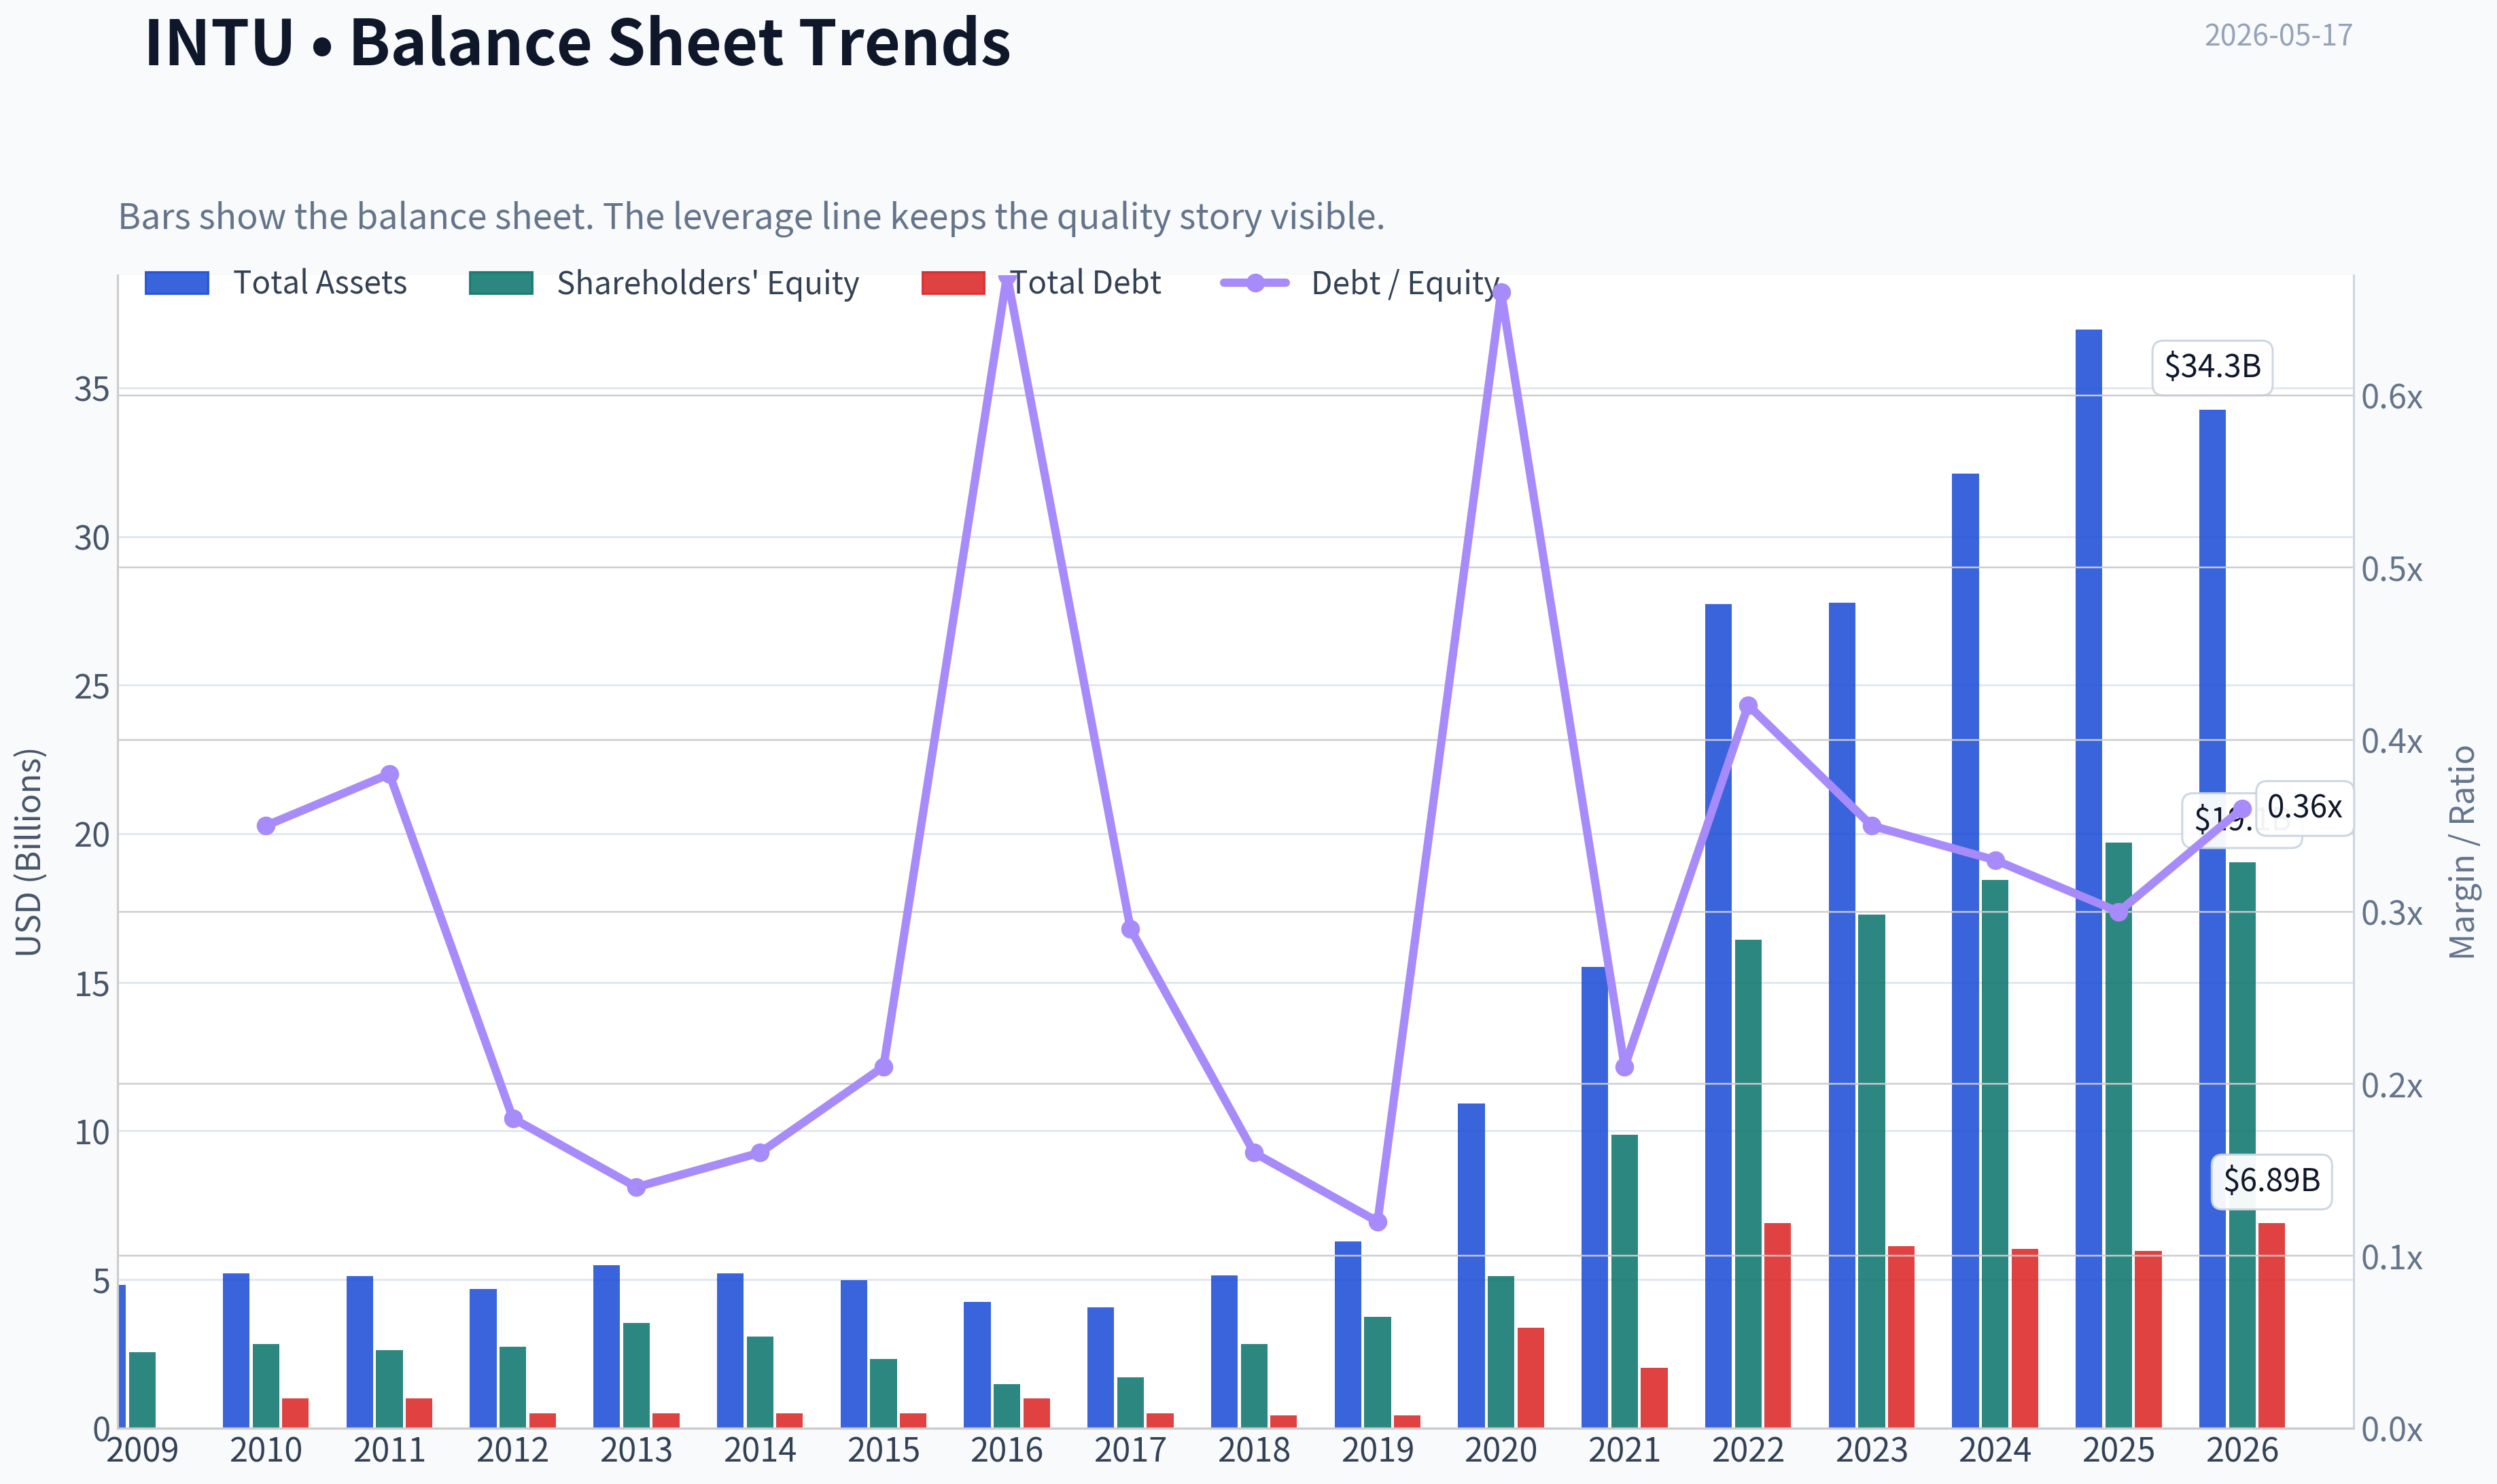
Task: Toggle the Debt / Equity legend entry
Action: [1361, 283]
